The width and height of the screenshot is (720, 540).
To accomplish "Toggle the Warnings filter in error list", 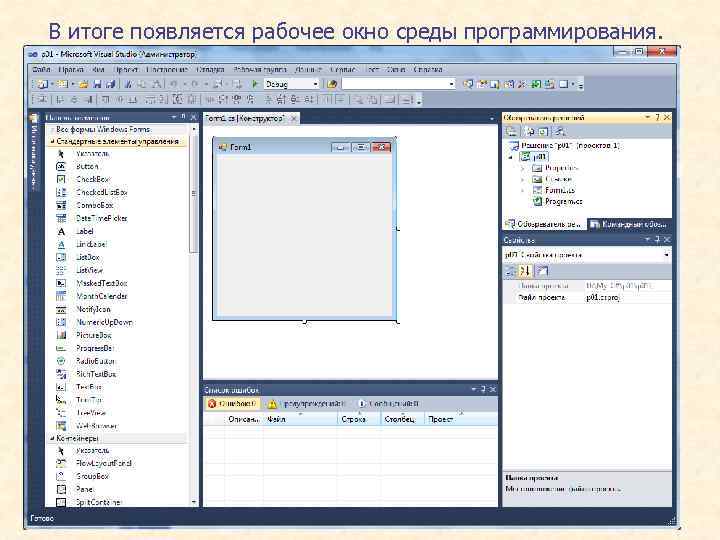I will pos(307,404).
